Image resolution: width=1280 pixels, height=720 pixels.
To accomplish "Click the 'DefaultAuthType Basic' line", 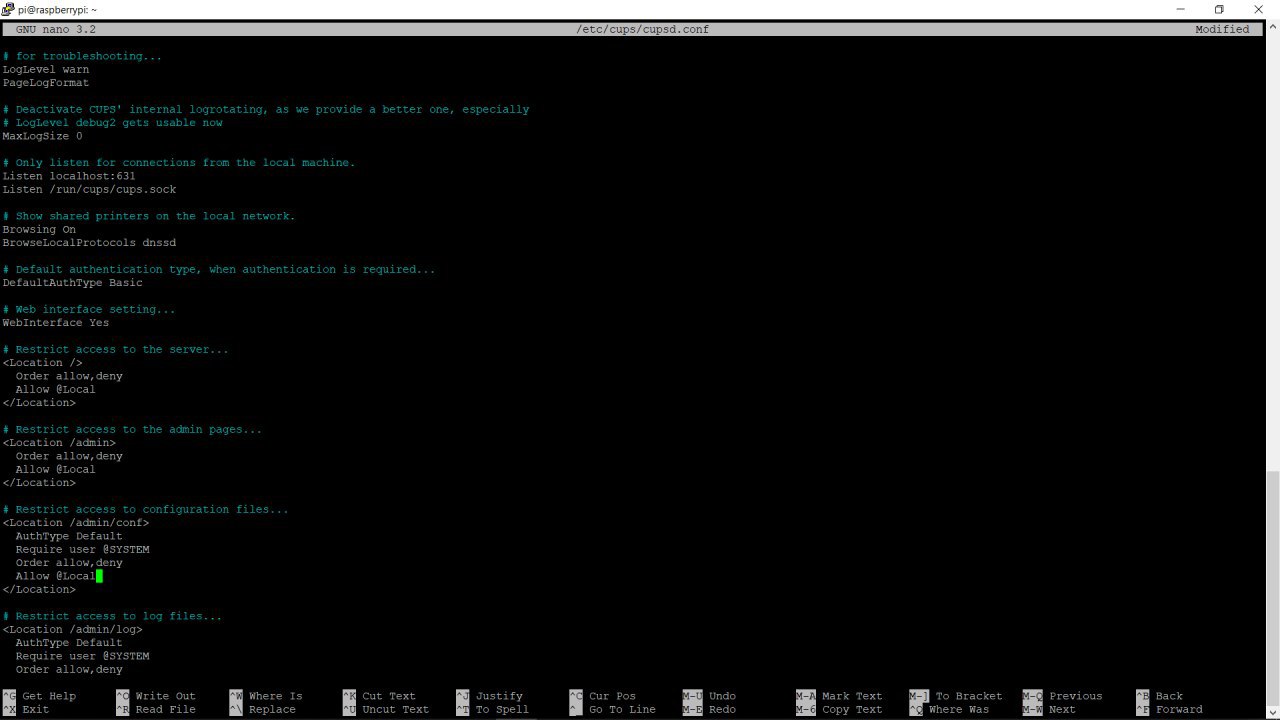I will tap(72, 283).
